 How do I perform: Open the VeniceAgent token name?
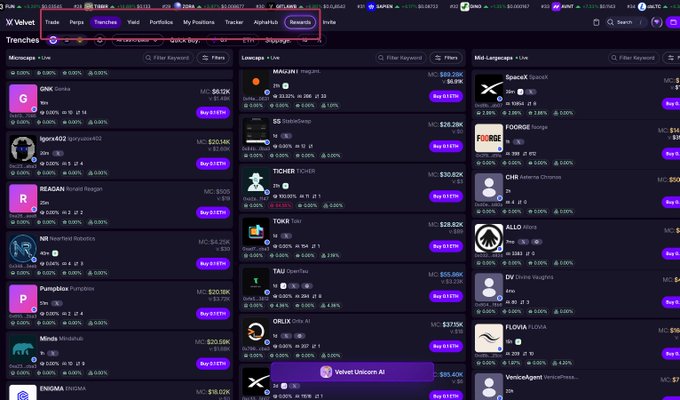pos(541,377)
